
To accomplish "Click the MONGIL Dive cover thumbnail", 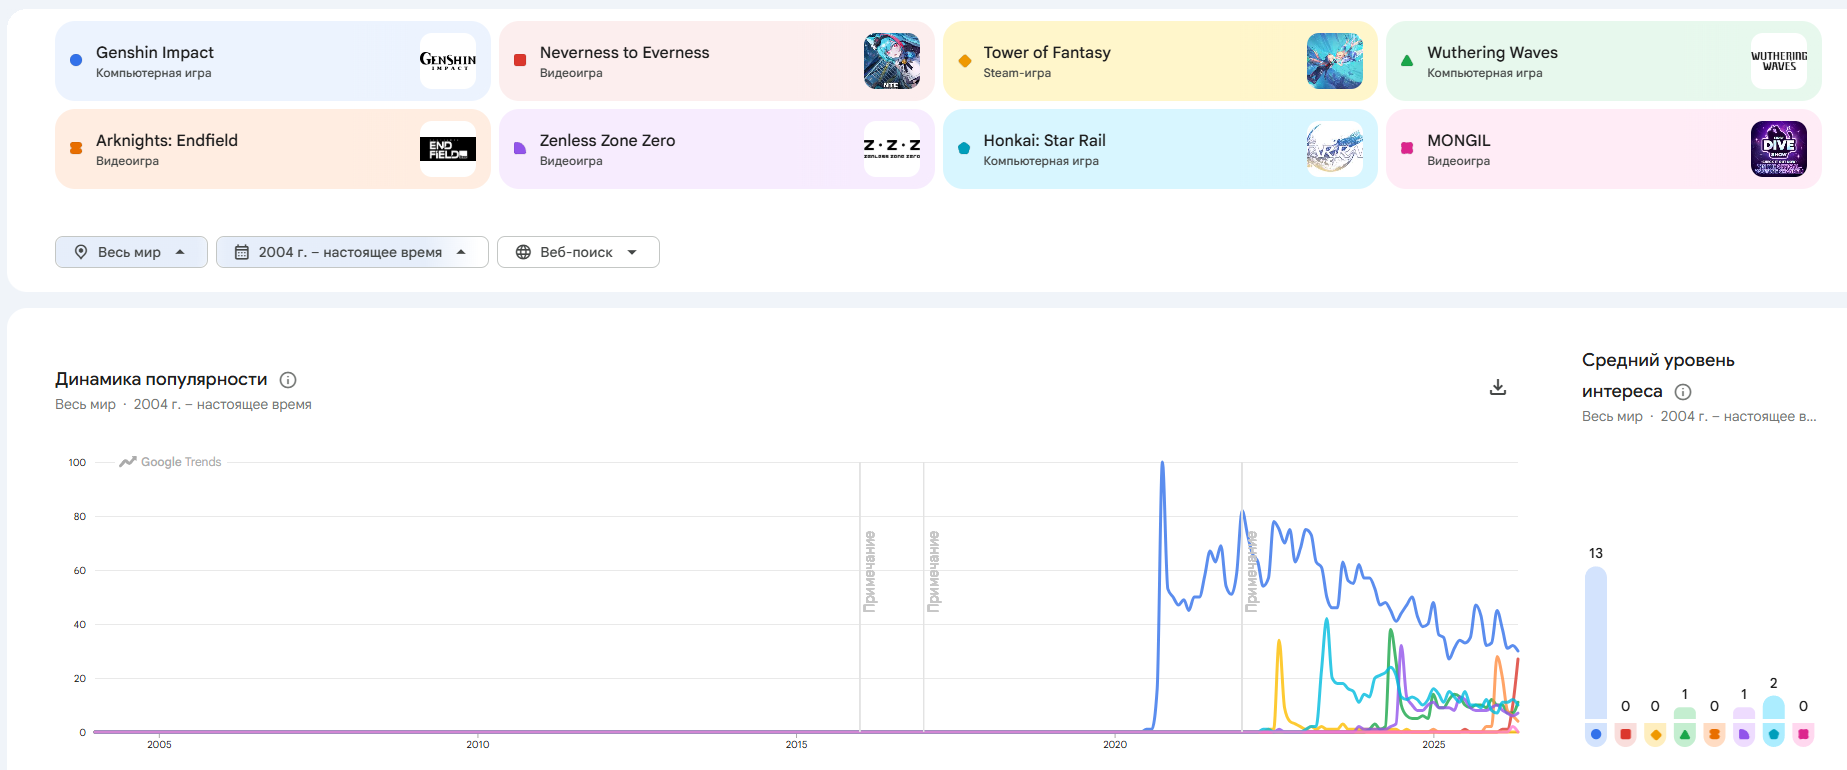I will pos(1779,149).
